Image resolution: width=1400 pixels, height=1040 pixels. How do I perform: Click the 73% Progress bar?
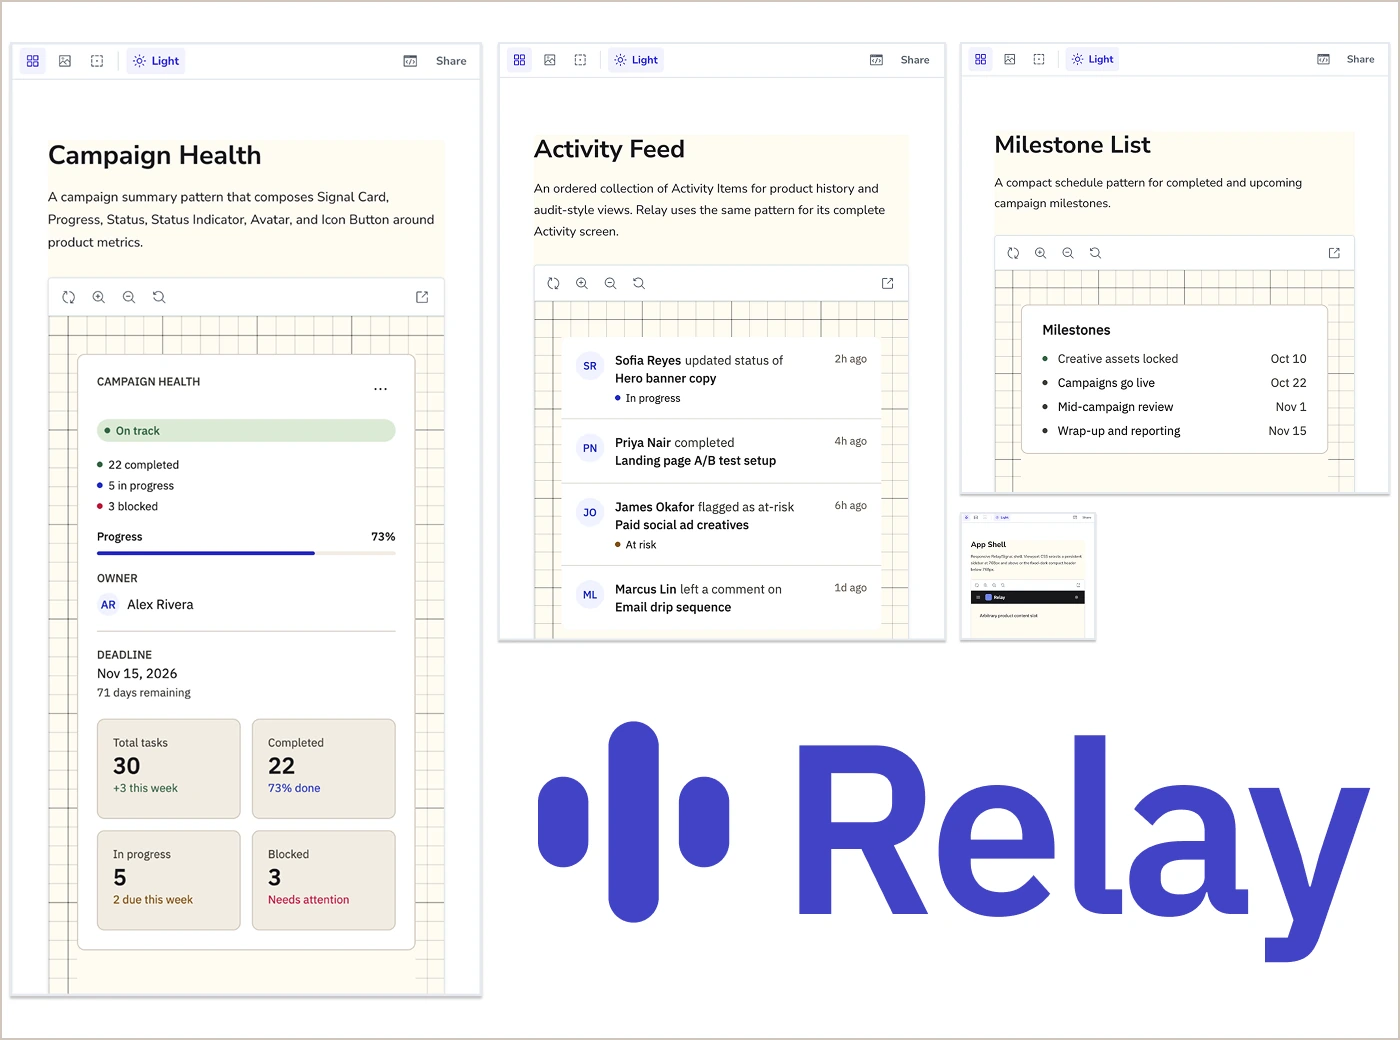[246, 553]
